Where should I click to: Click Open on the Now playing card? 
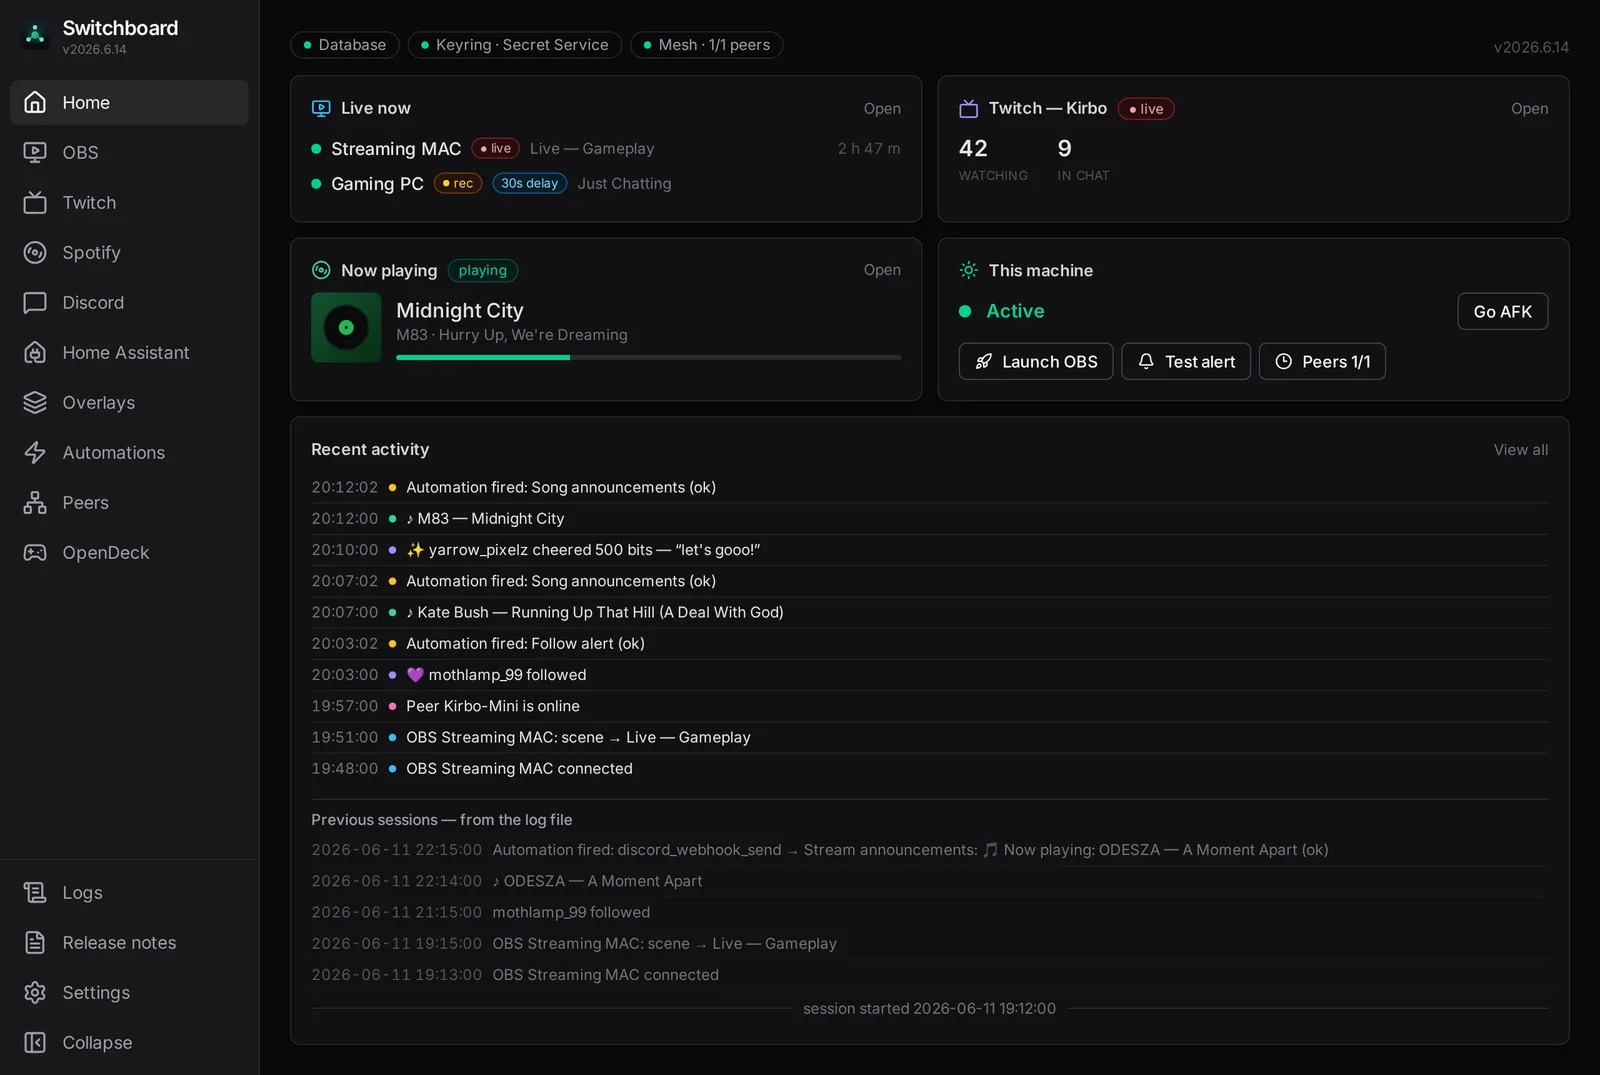(x=882, y=270)
